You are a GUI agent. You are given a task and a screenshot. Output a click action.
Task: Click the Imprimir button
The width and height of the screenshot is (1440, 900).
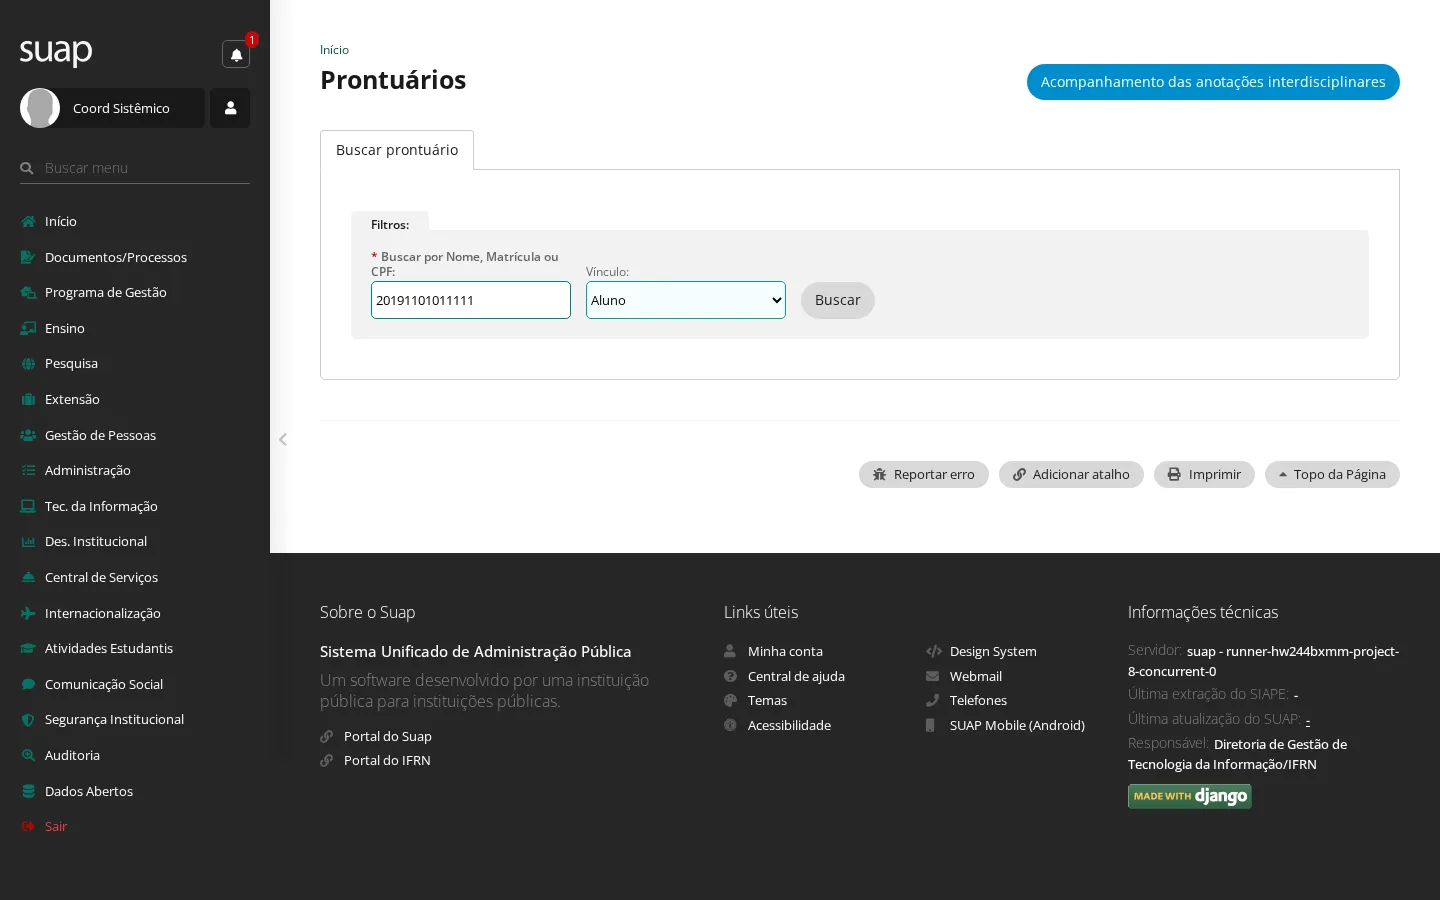1204,474
